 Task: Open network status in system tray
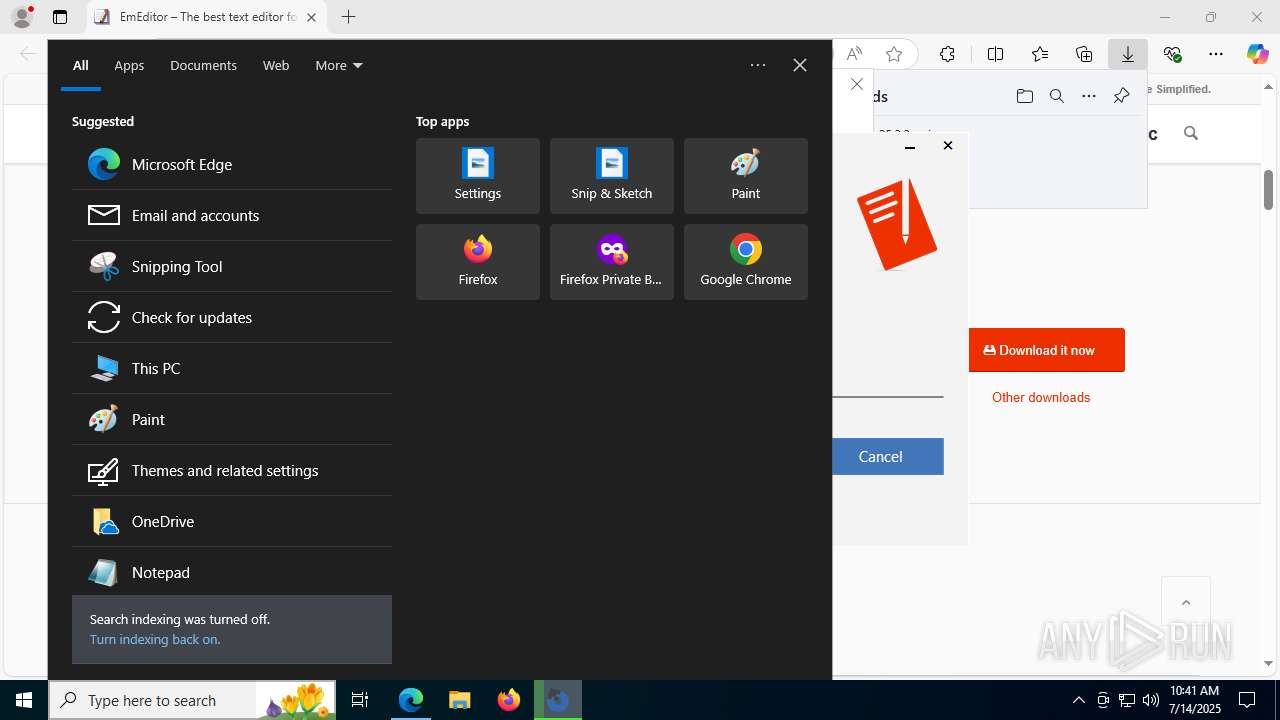[1127, 700]
